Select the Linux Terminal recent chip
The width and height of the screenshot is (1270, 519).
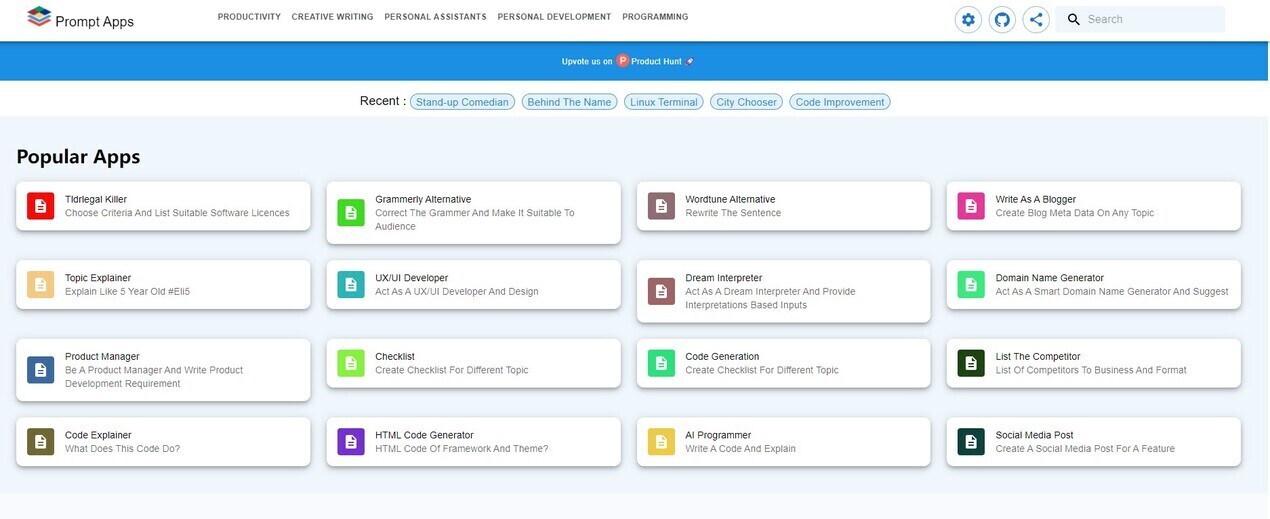663,102
